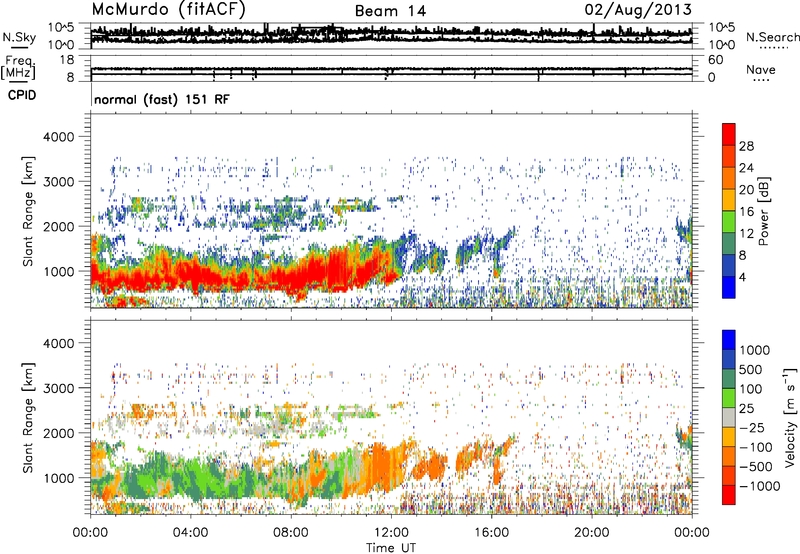Pick the Power colorbar segment between 8 and 12

(x=729, y=243)
